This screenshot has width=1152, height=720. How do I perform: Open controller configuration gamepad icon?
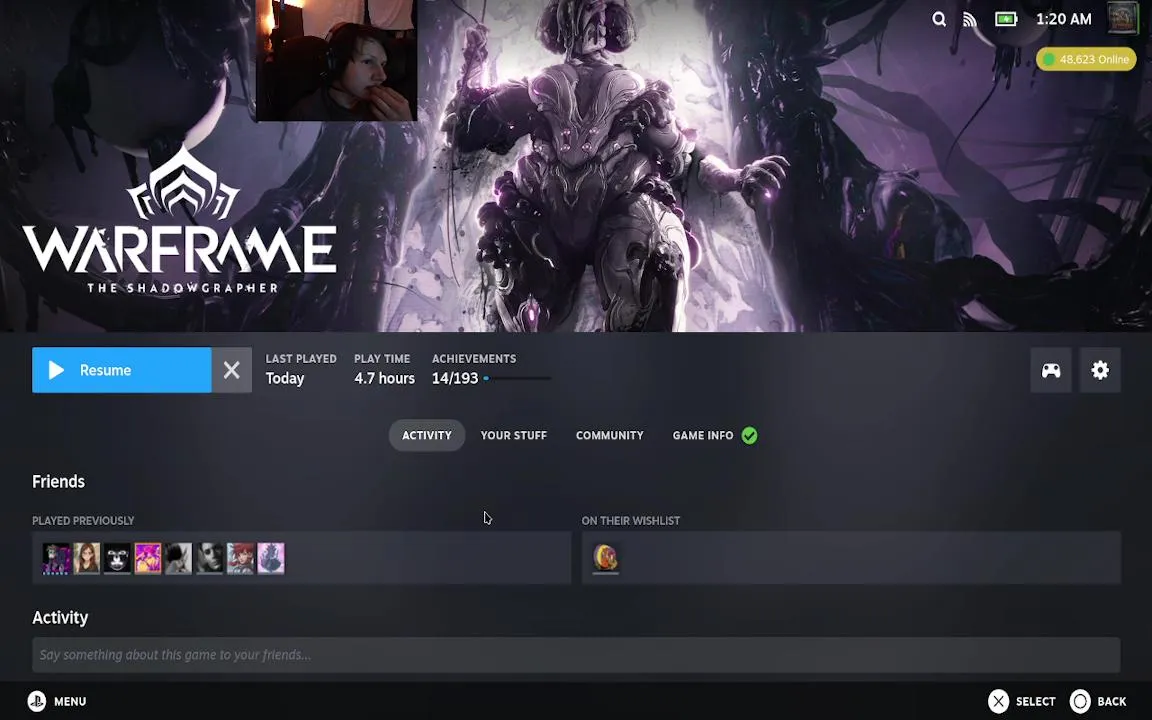tap(1051, 370)
